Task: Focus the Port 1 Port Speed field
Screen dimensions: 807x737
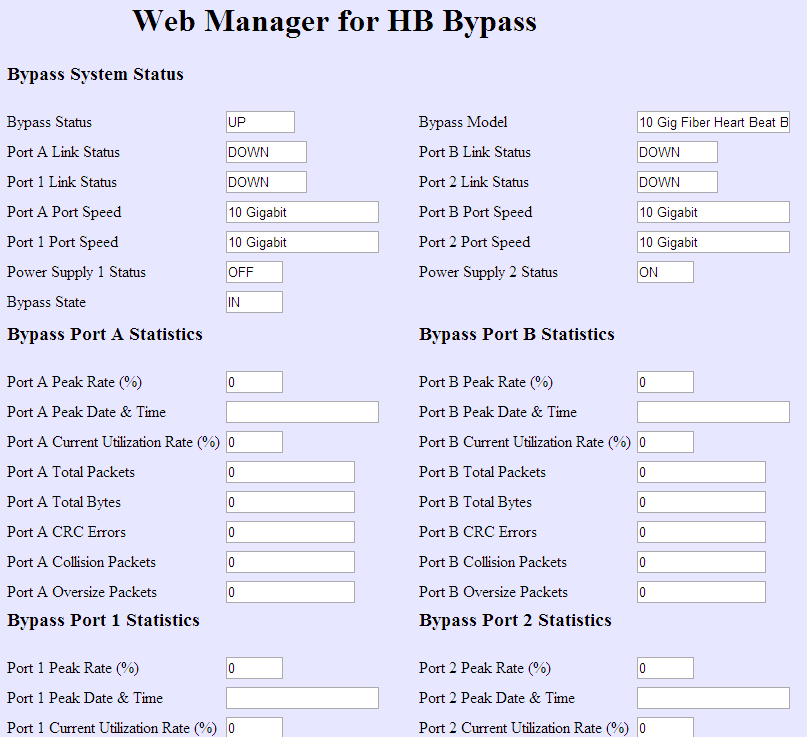Action: pos(302,242)
